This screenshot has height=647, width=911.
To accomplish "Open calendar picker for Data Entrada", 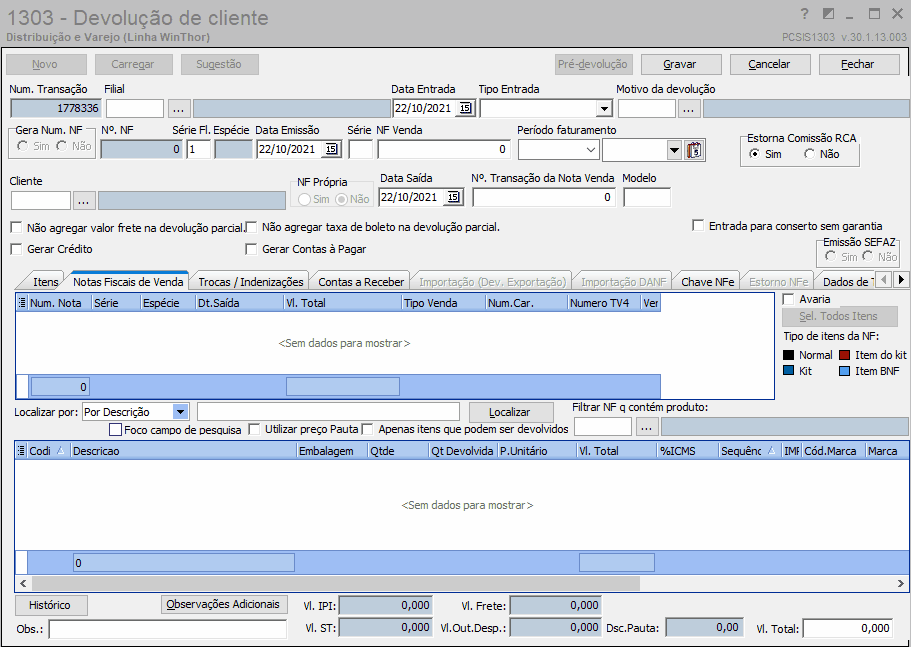I will click(x=465, y=108).
